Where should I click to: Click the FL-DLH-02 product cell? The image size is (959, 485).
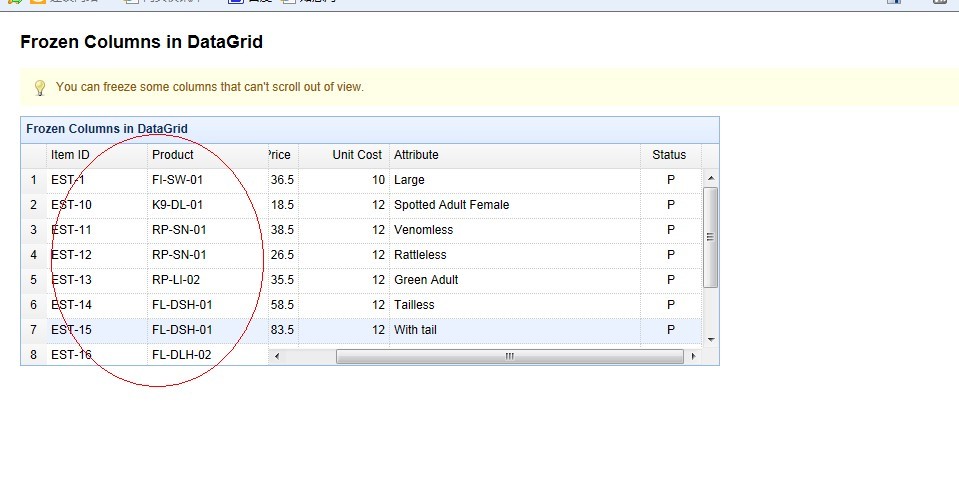pyautogui.click(x=181, y=355)
